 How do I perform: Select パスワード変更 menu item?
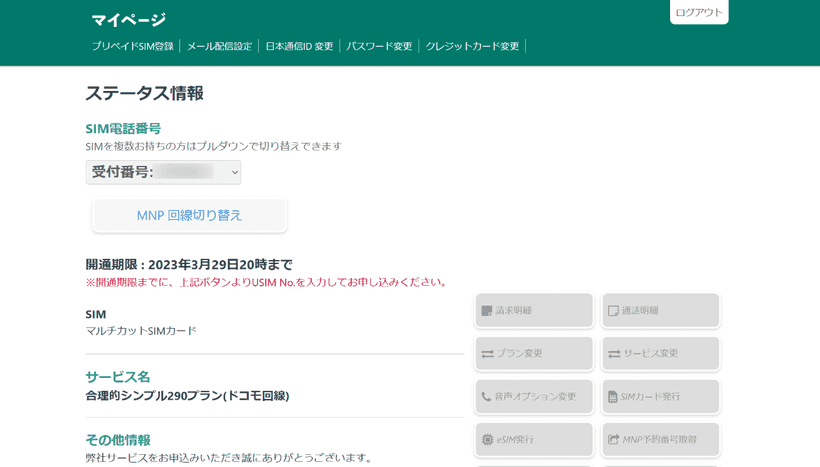379,46
